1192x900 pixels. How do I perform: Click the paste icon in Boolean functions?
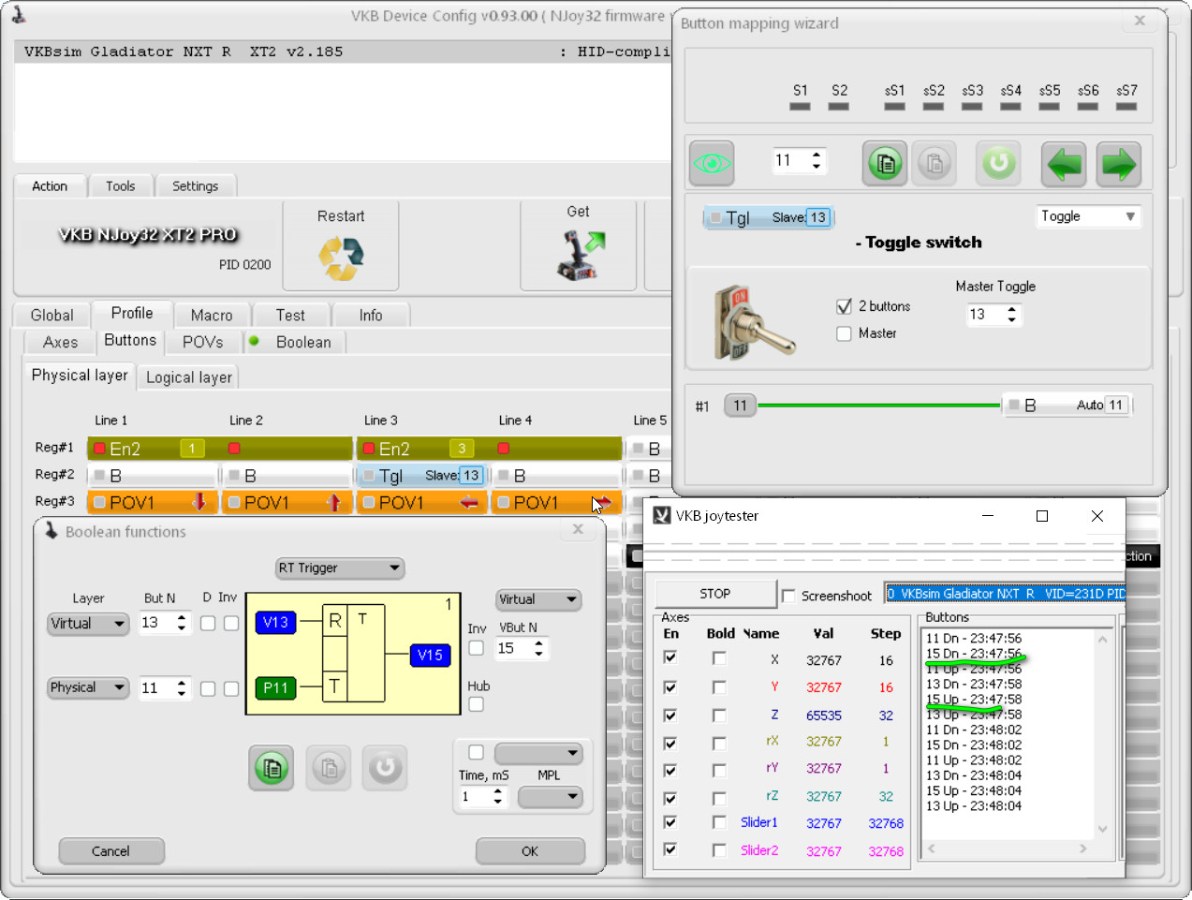328,768
